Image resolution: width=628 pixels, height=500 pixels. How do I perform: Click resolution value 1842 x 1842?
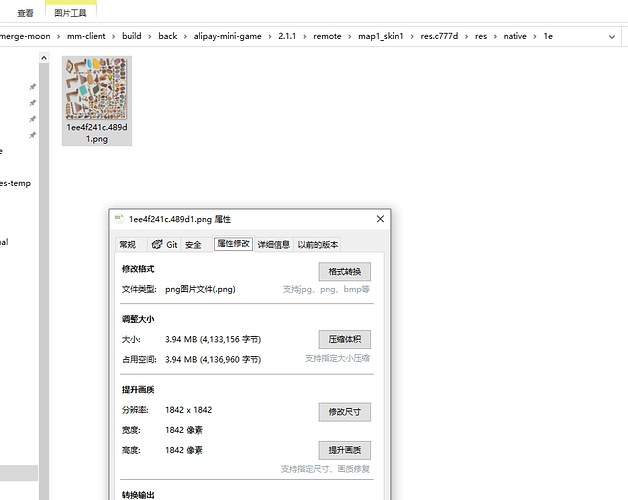click(x=189, y=410)
